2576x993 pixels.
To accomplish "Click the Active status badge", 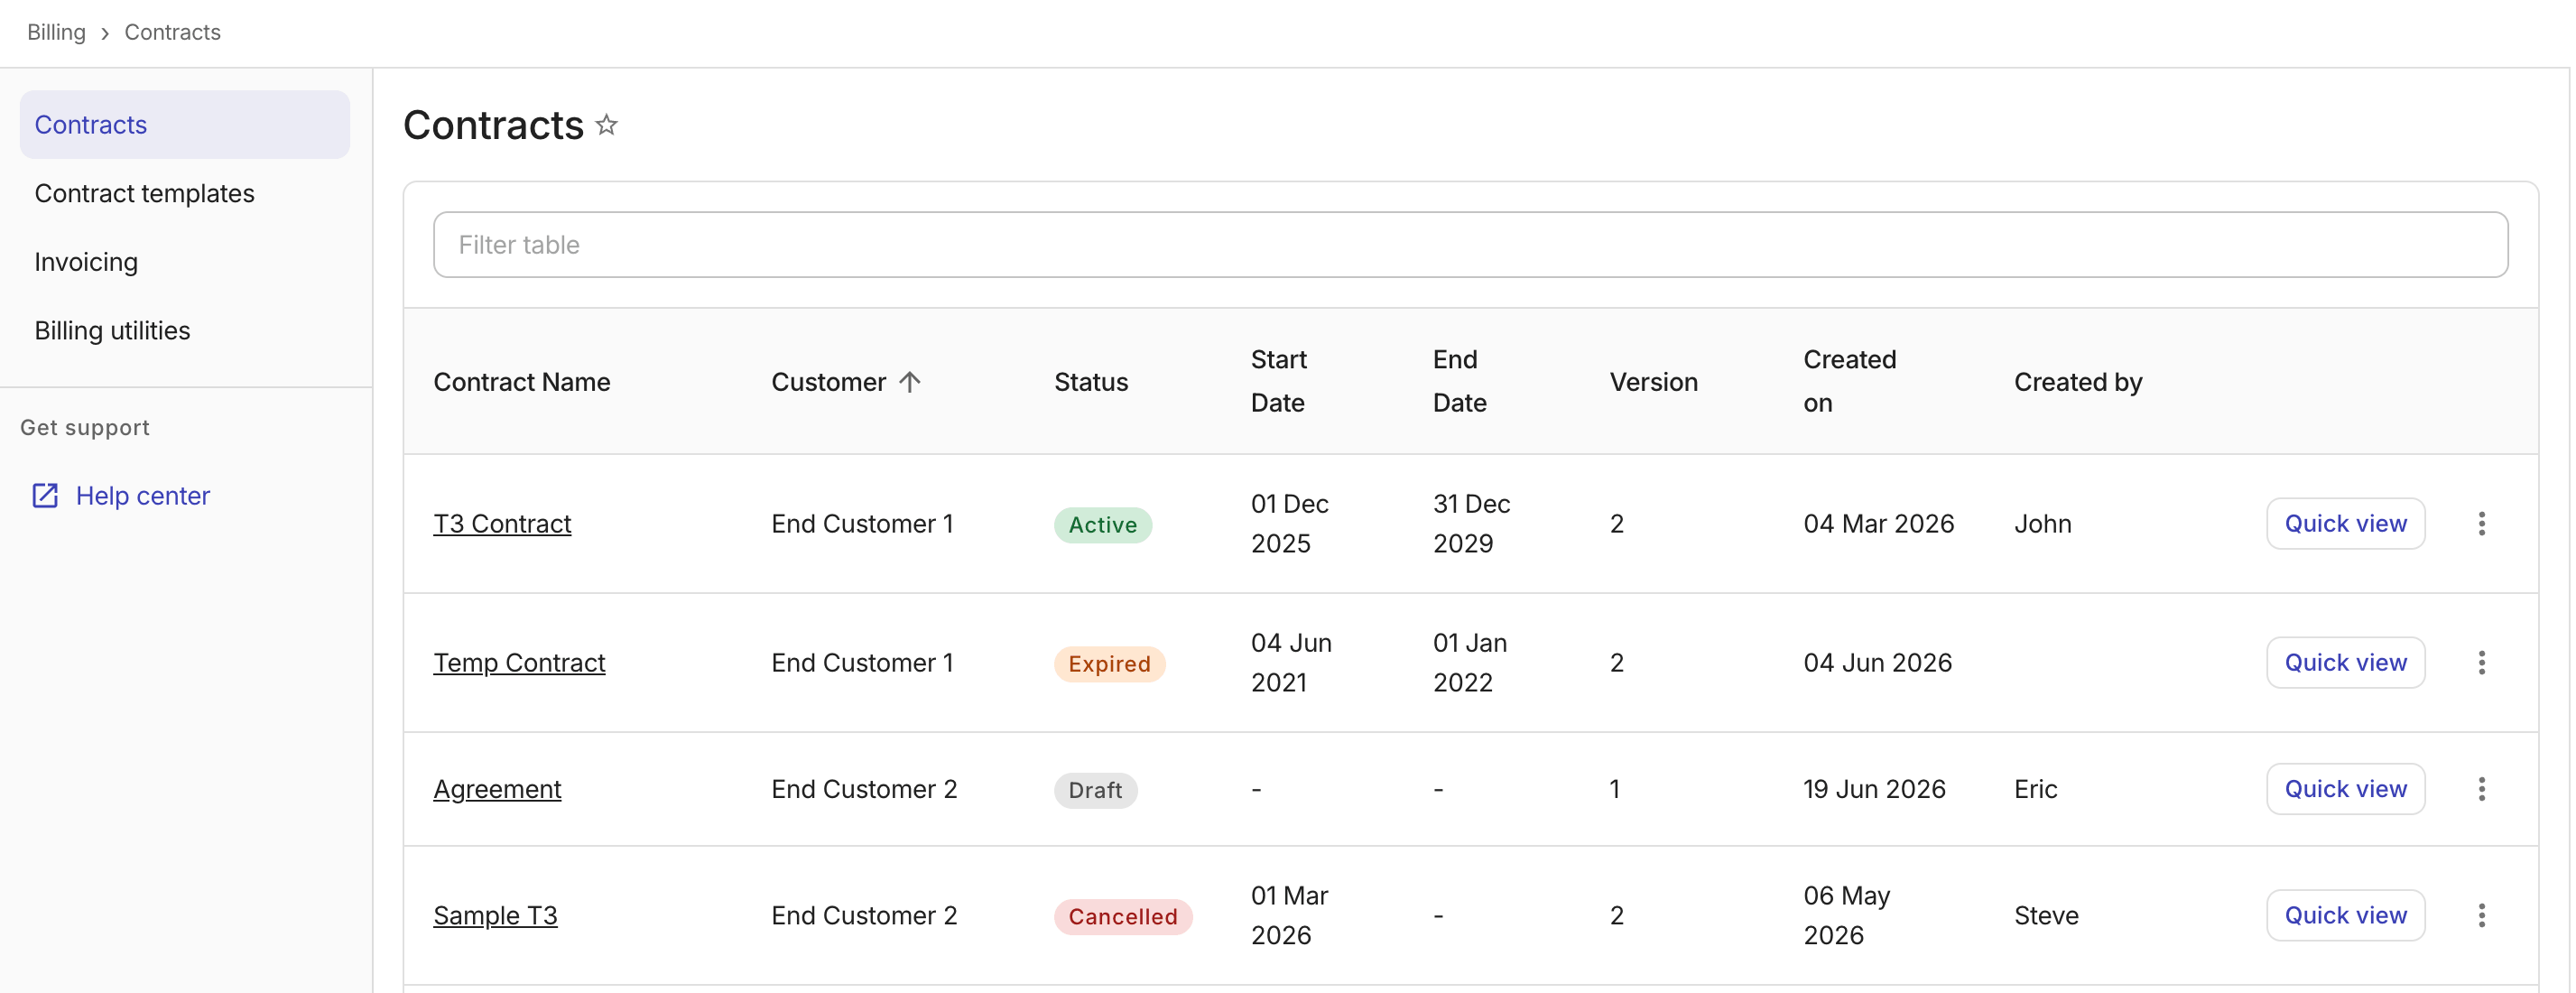I will (1102, 525).
